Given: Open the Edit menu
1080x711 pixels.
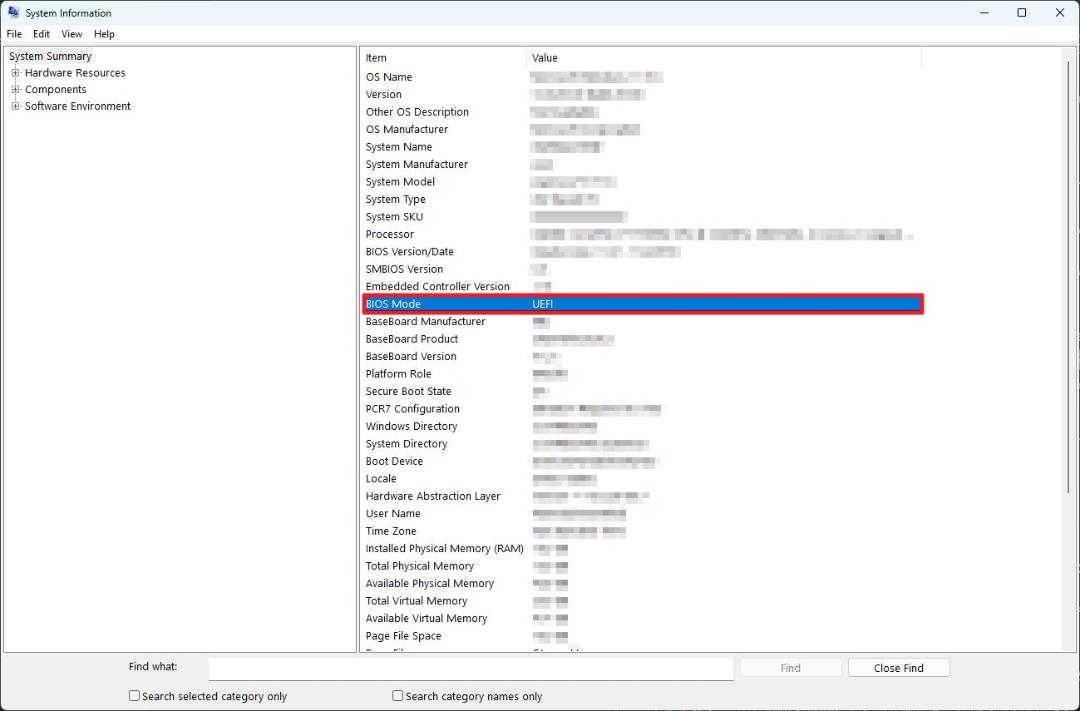Looking at the screenshot, I should click(41, 34).
